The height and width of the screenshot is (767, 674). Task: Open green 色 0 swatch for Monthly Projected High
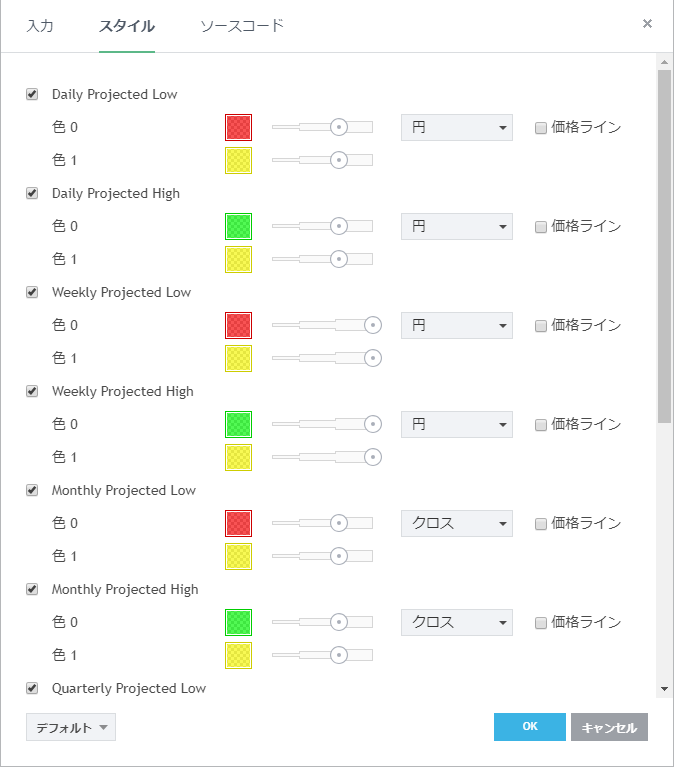[239, 622]
